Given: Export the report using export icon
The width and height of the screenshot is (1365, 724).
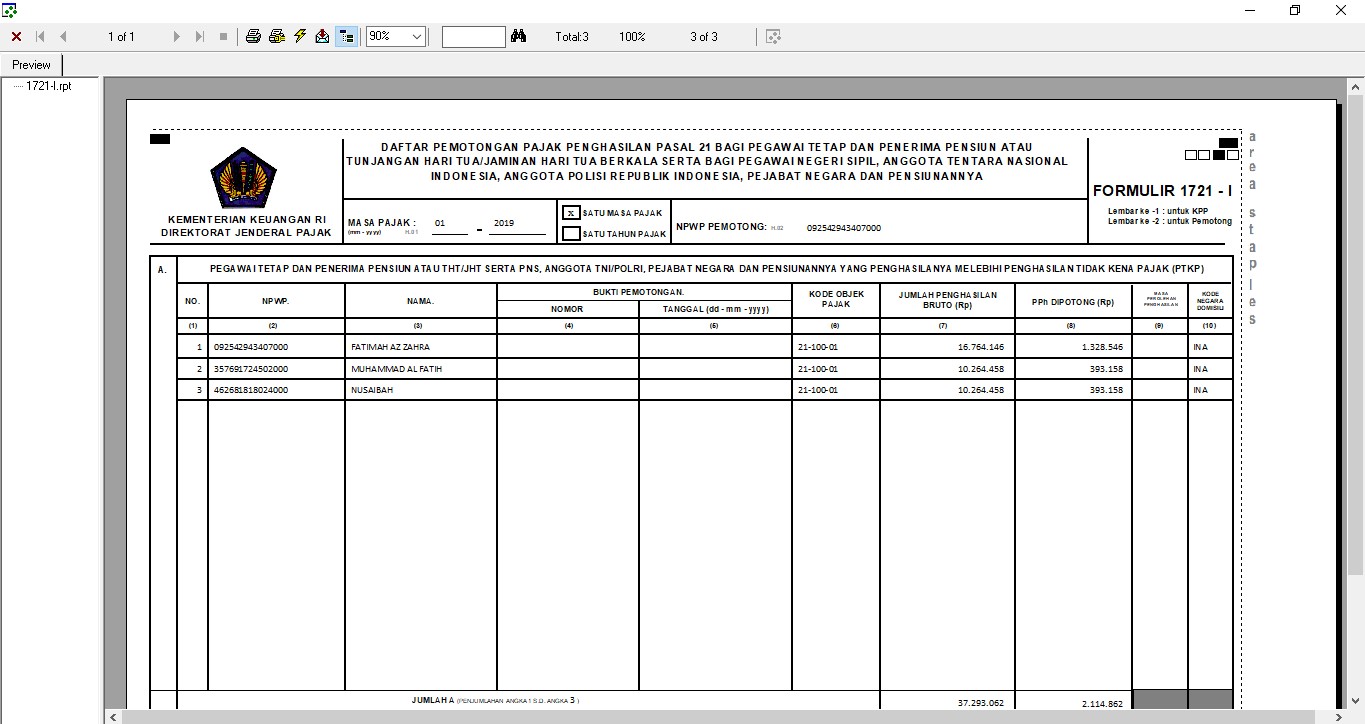Looking at the screenshot, I should point(322,37).
